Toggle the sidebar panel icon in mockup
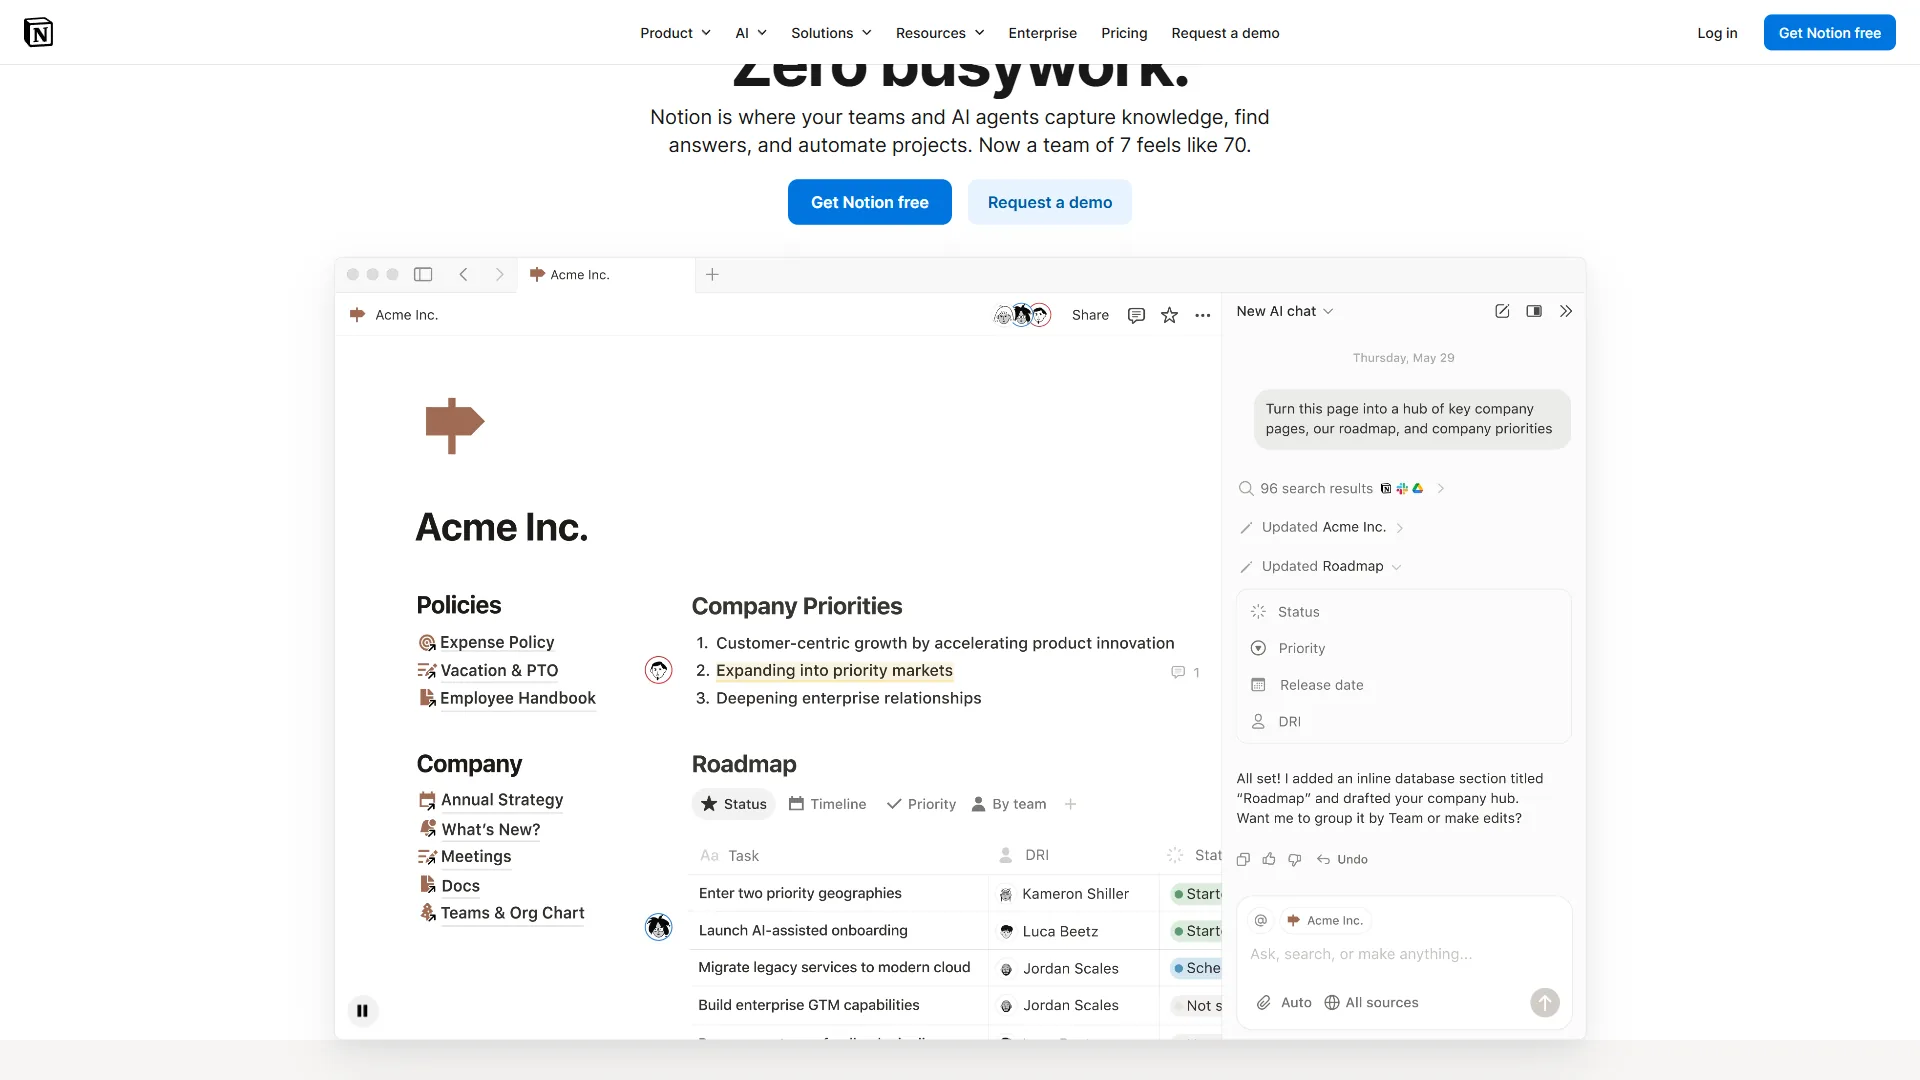The image size is (1920, 1080). (x=423, y=274)
